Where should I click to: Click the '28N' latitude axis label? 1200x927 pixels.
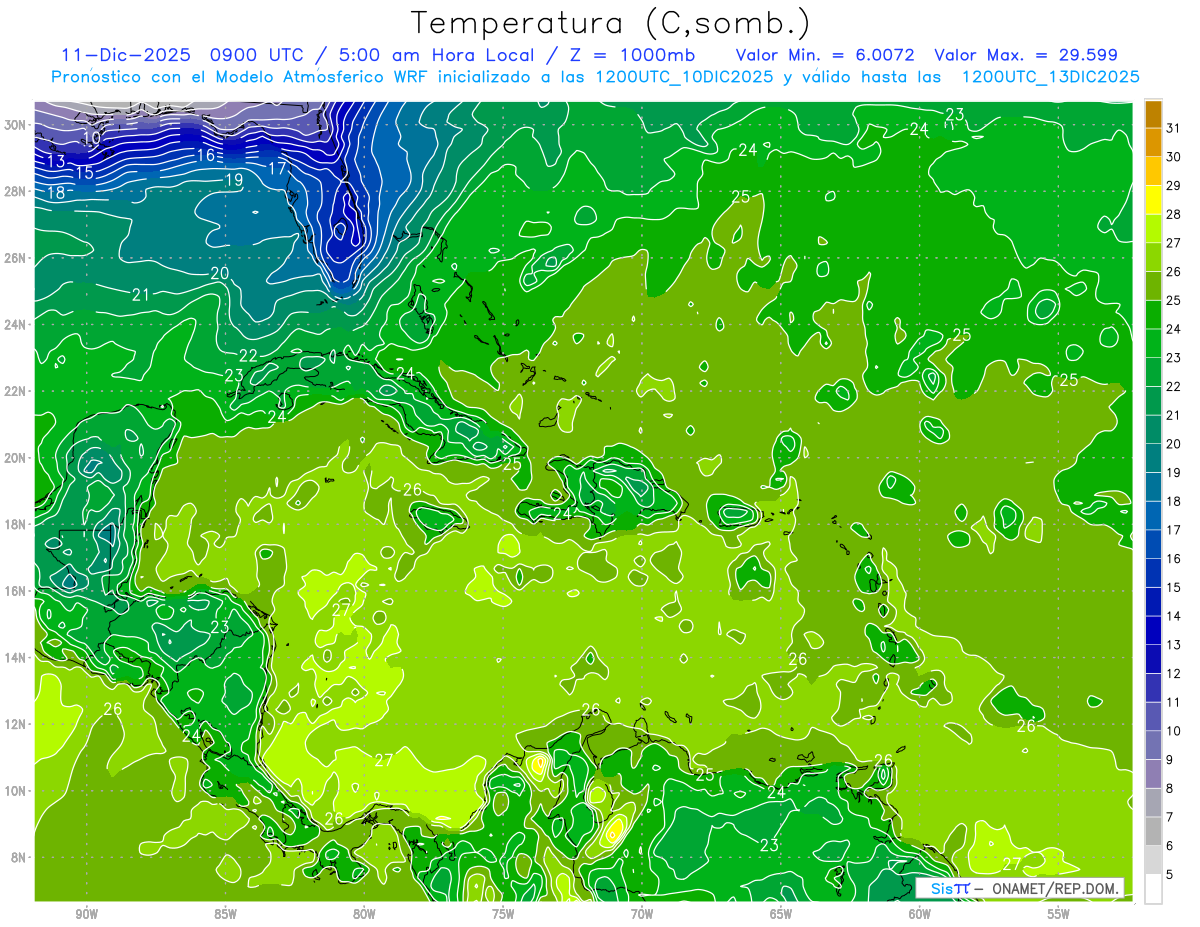pyautogui.click(x=15, y=191)
